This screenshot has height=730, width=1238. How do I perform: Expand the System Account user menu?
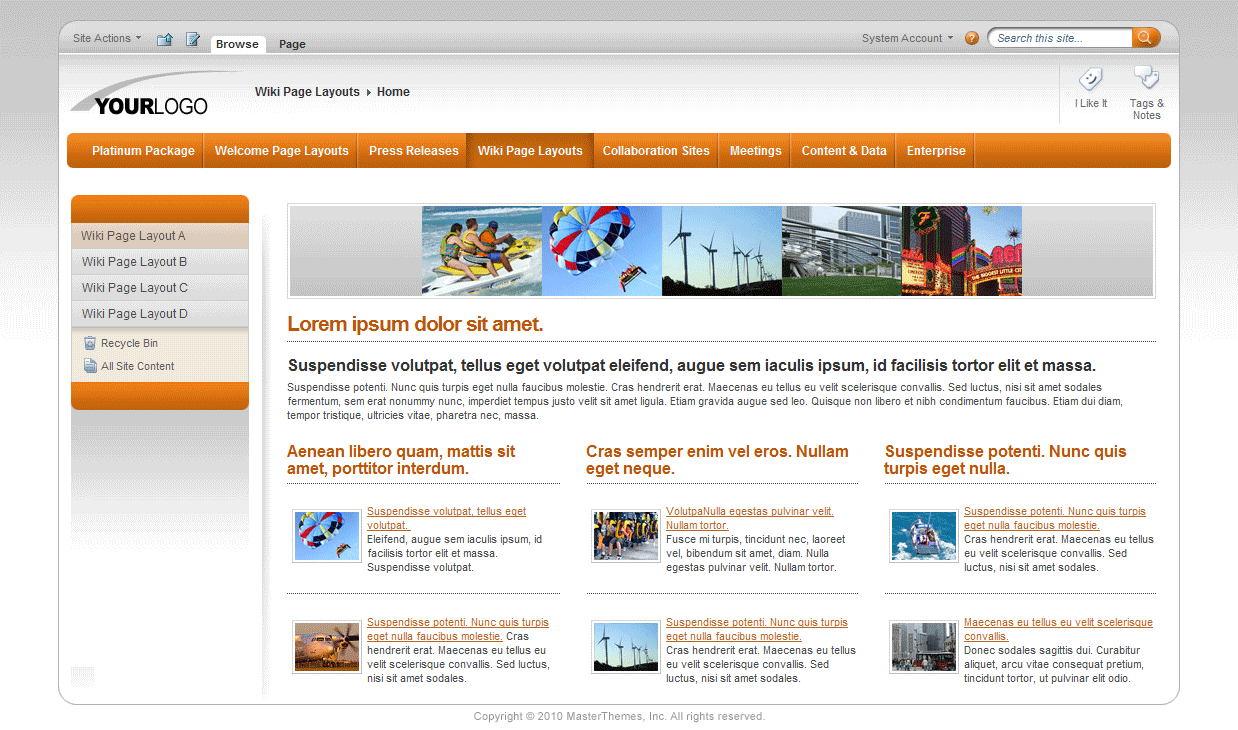coord(905,37)
